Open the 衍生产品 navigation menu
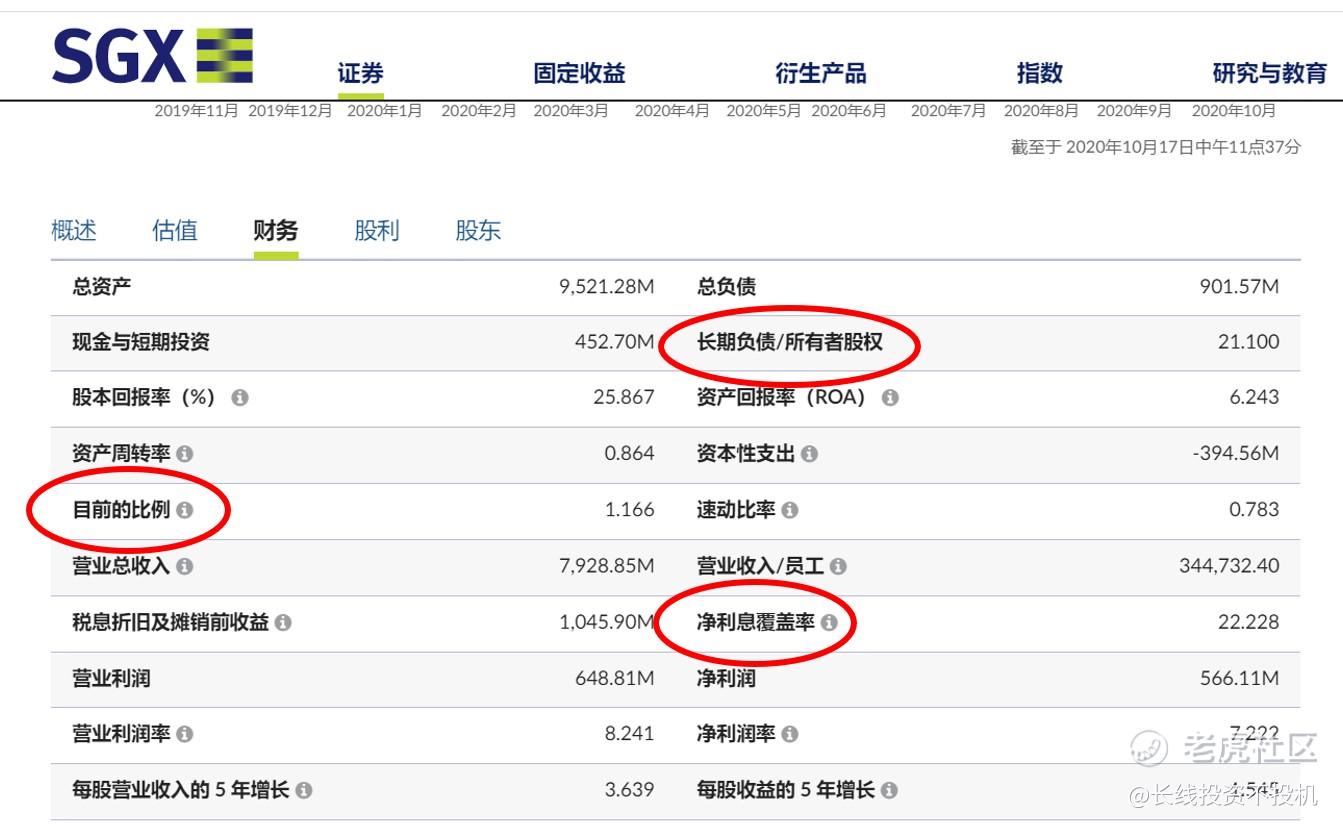1343x825 pixels. pos(820,74)
